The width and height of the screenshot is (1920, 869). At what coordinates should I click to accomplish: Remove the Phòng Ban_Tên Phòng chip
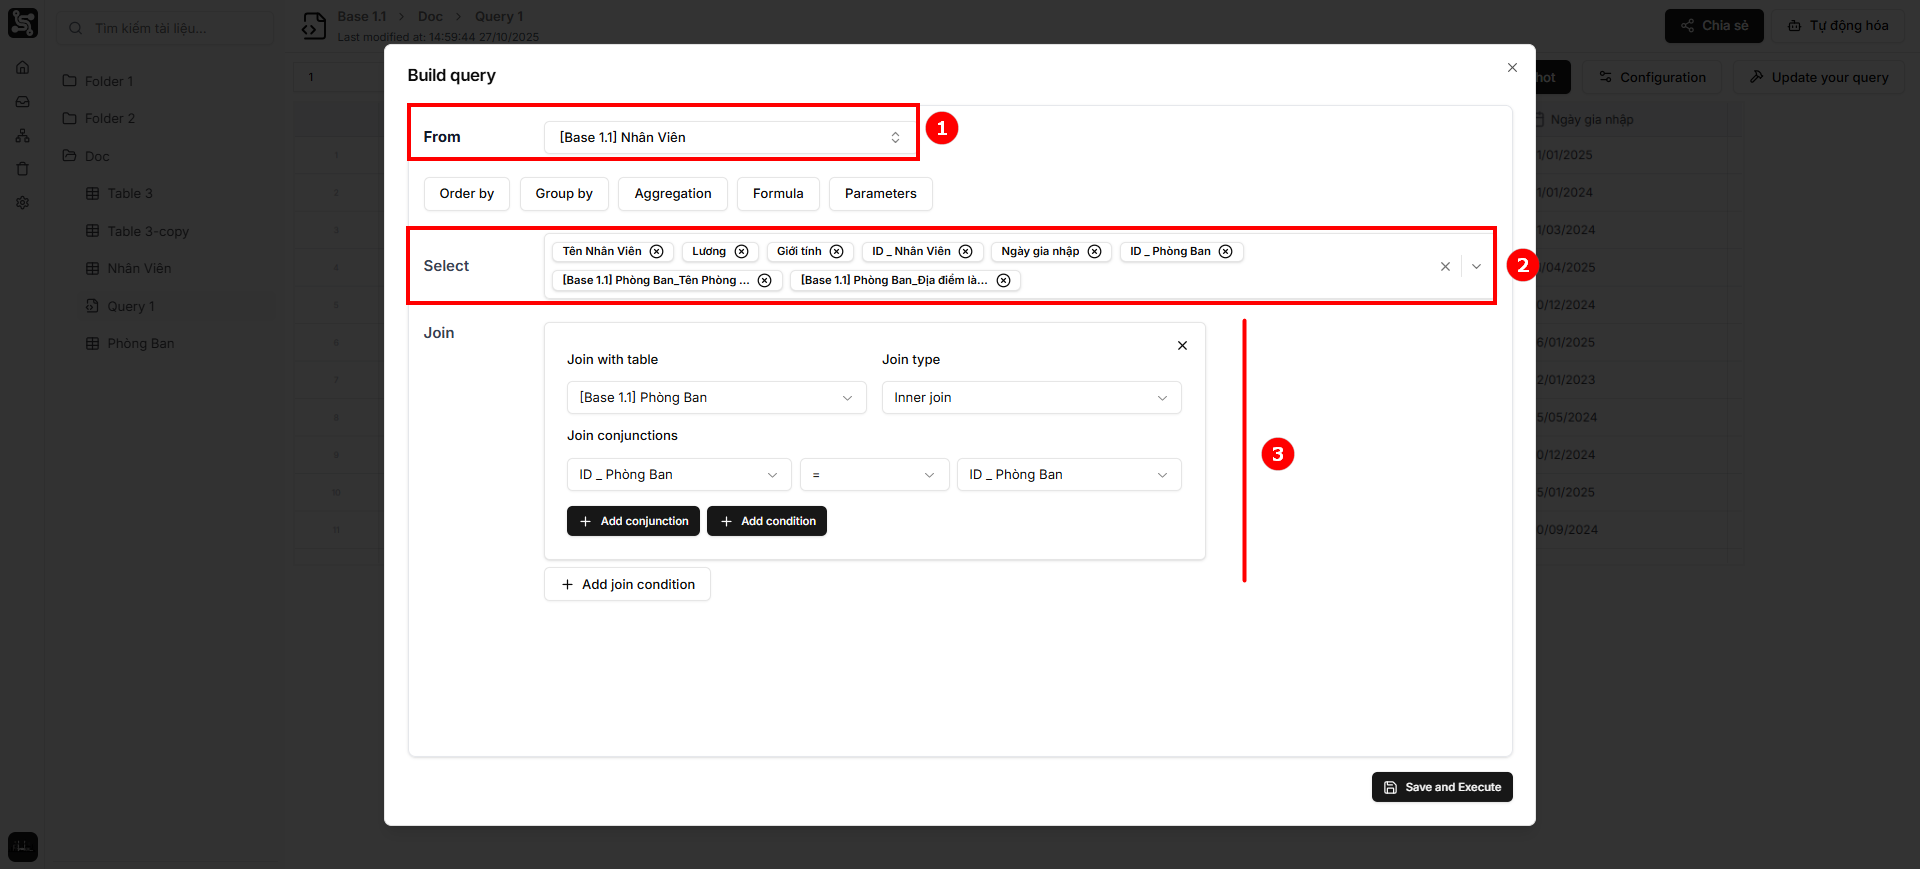(x=765, y=281)
